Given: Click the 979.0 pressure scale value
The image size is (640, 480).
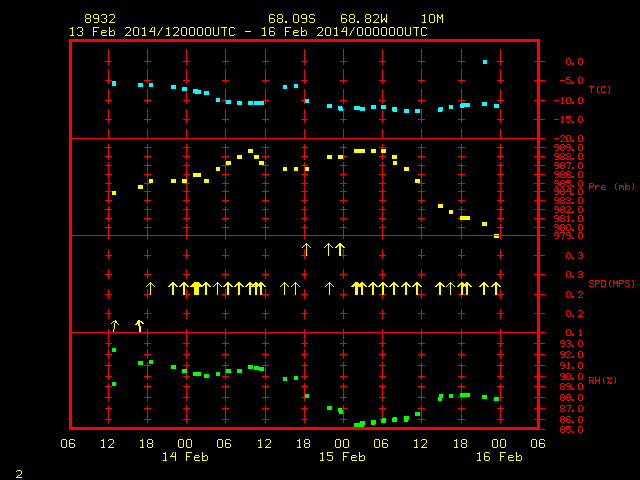Looking at the screenshot, I should pos(569,236).
